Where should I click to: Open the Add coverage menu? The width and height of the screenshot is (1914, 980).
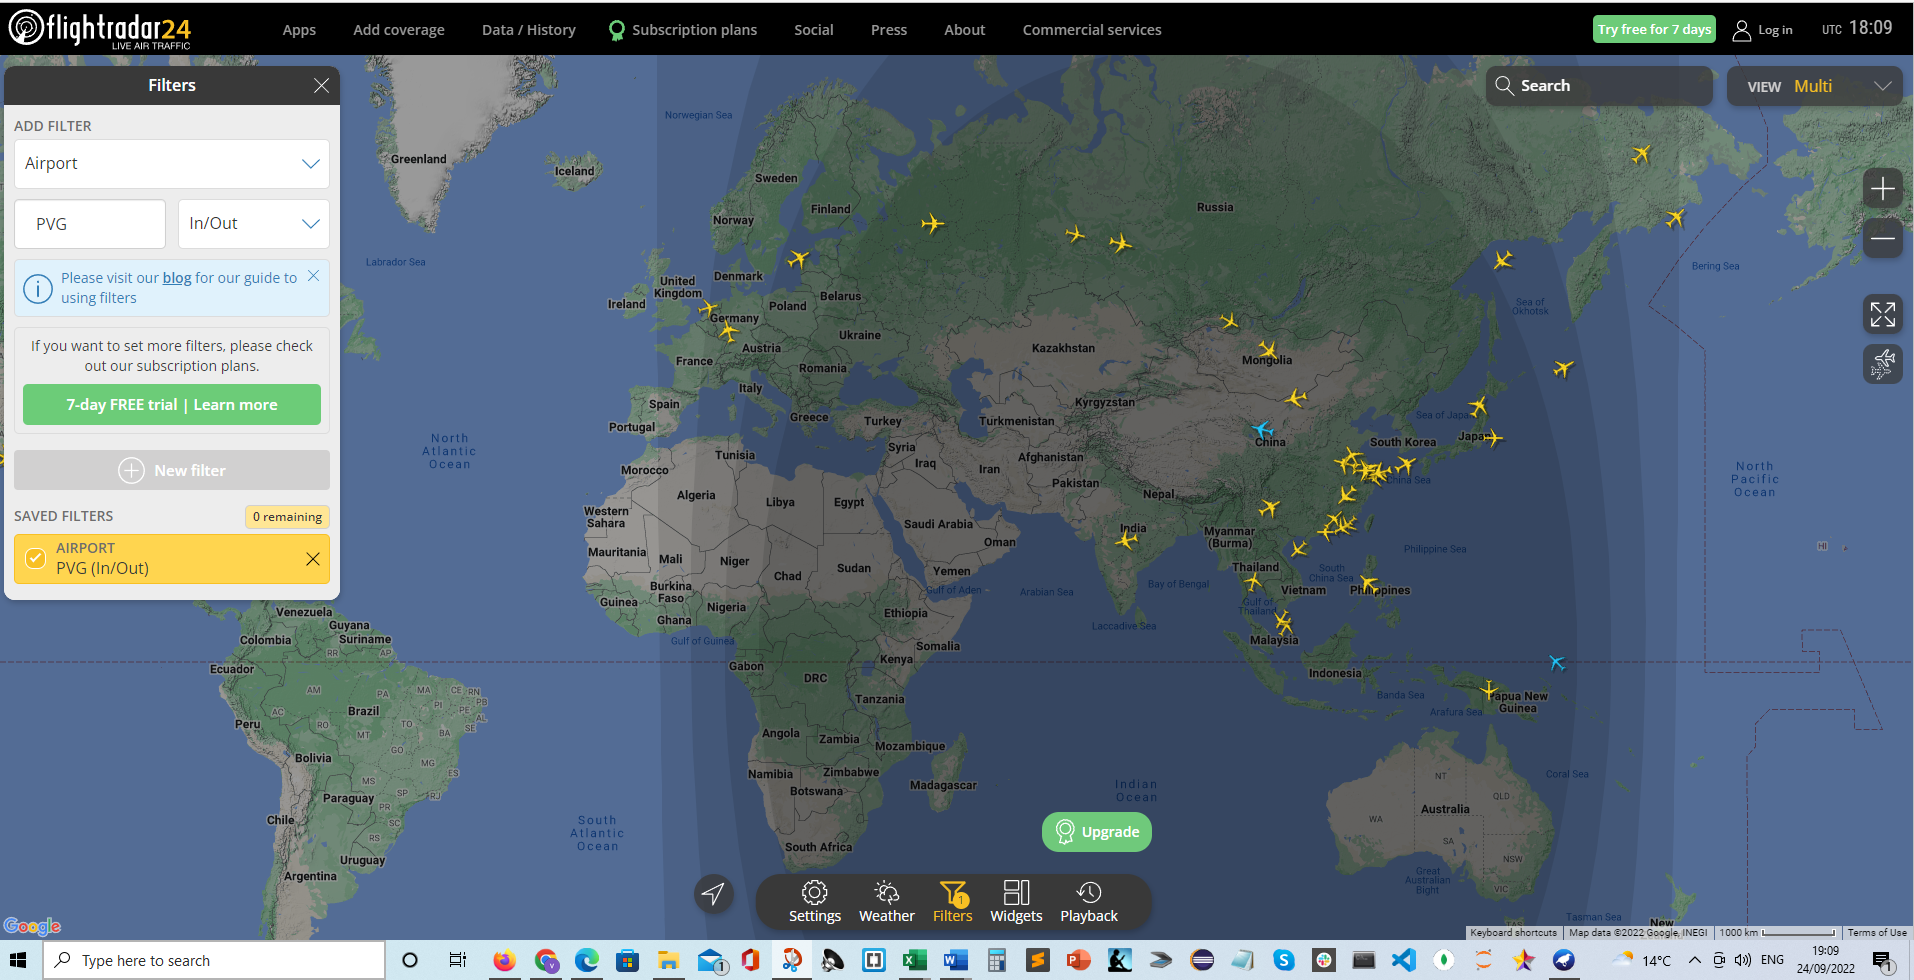click(399, 30)
